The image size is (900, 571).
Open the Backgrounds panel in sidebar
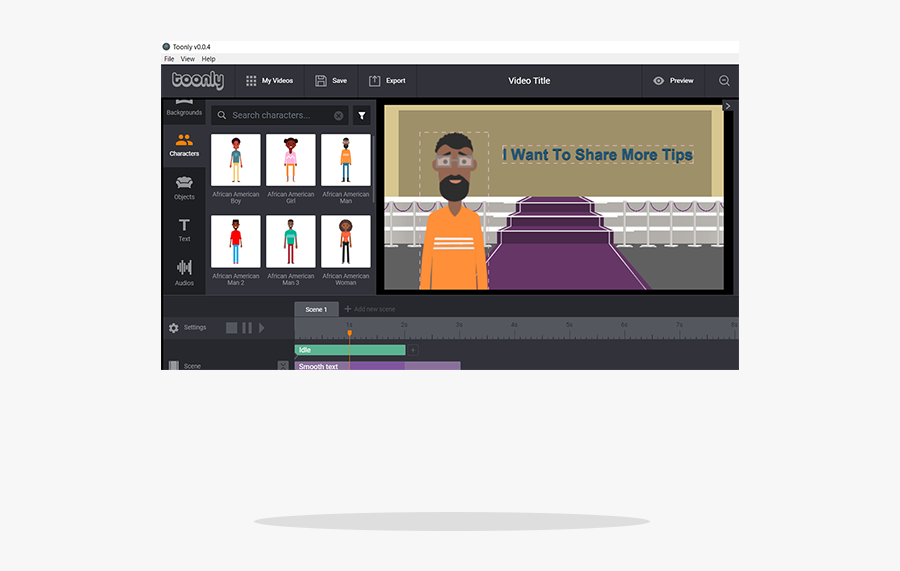[184, 108]
